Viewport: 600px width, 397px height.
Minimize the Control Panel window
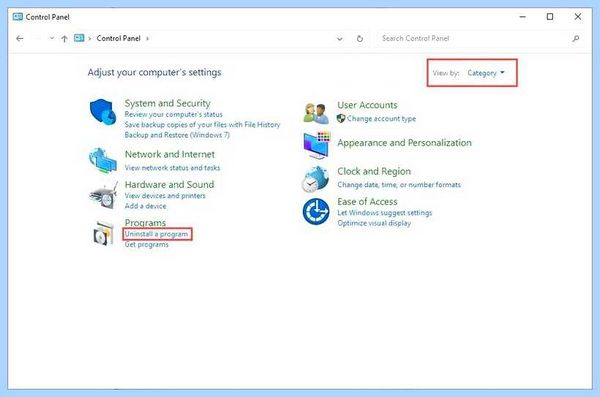(x=523, y=17)
